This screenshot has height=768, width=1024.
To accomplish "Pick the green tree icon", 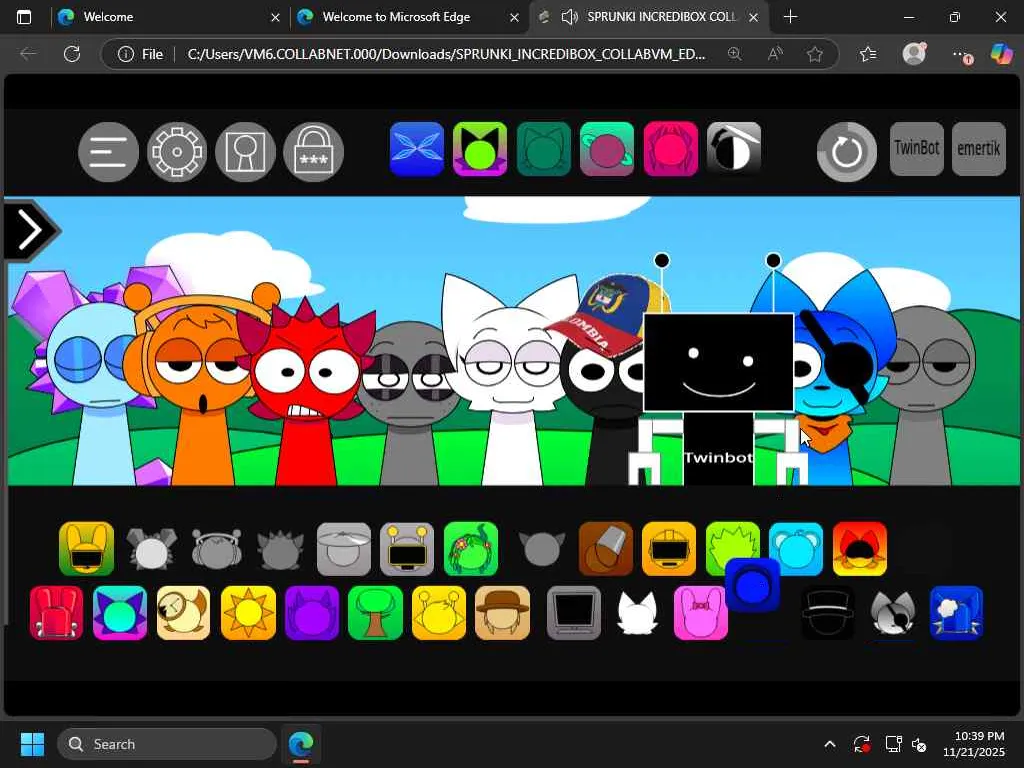I will click(x=376, y=613).
